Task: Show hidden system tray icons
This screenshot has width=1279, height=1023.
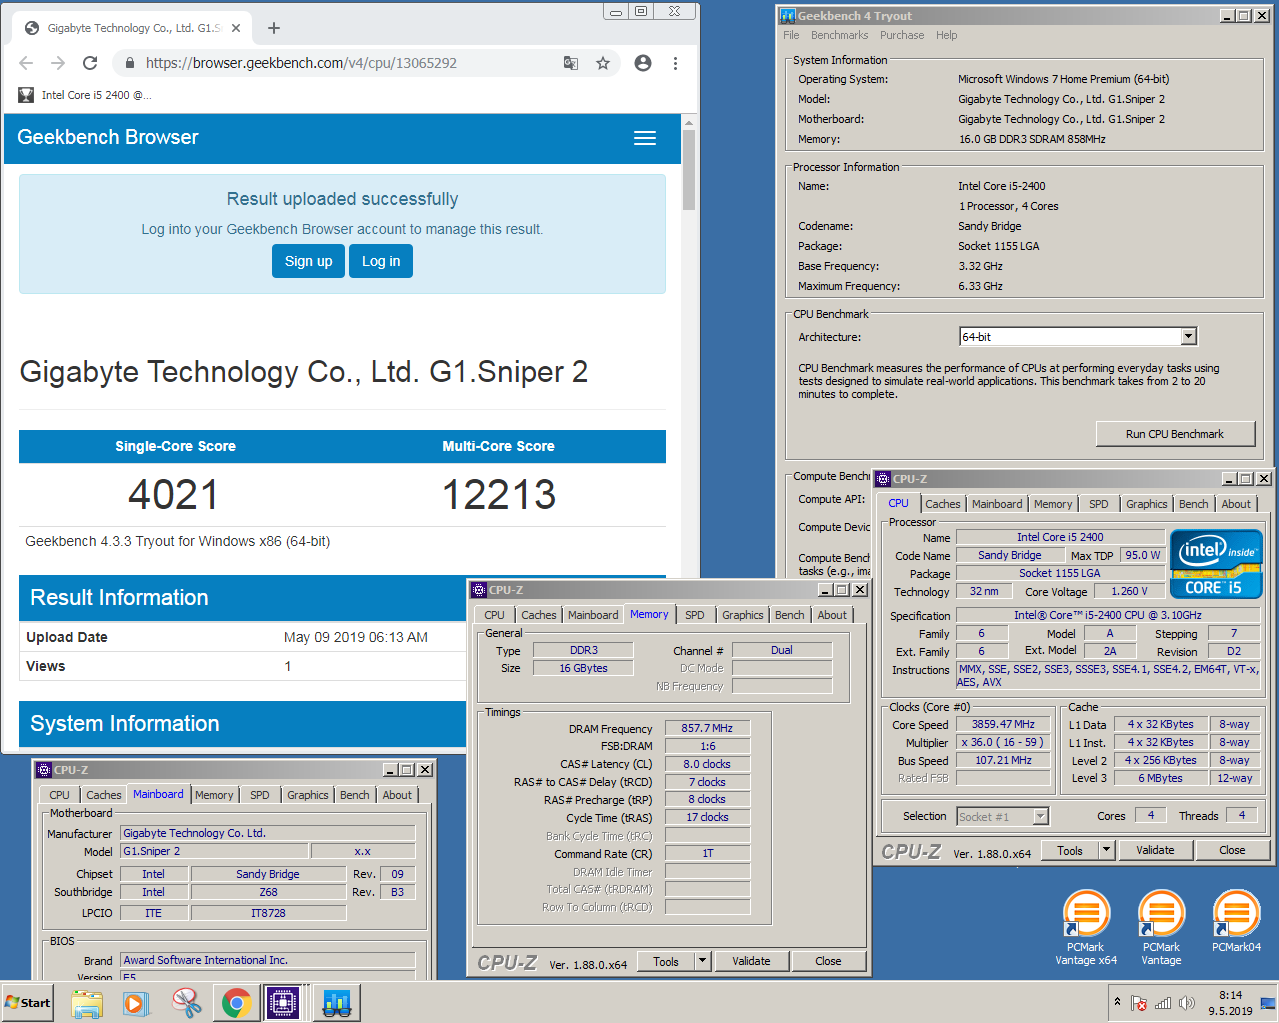Action: (x=1117, y=1002)
